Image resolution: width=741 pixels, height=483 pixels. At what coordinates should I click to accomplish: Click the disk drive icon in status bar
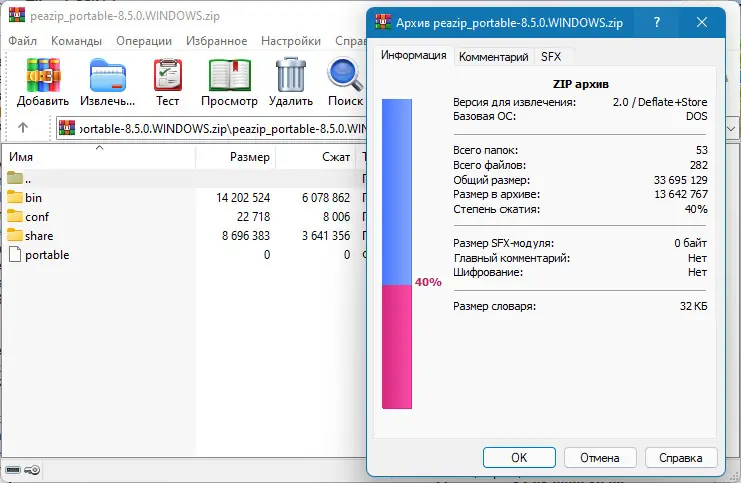click(x=13, y=470)
